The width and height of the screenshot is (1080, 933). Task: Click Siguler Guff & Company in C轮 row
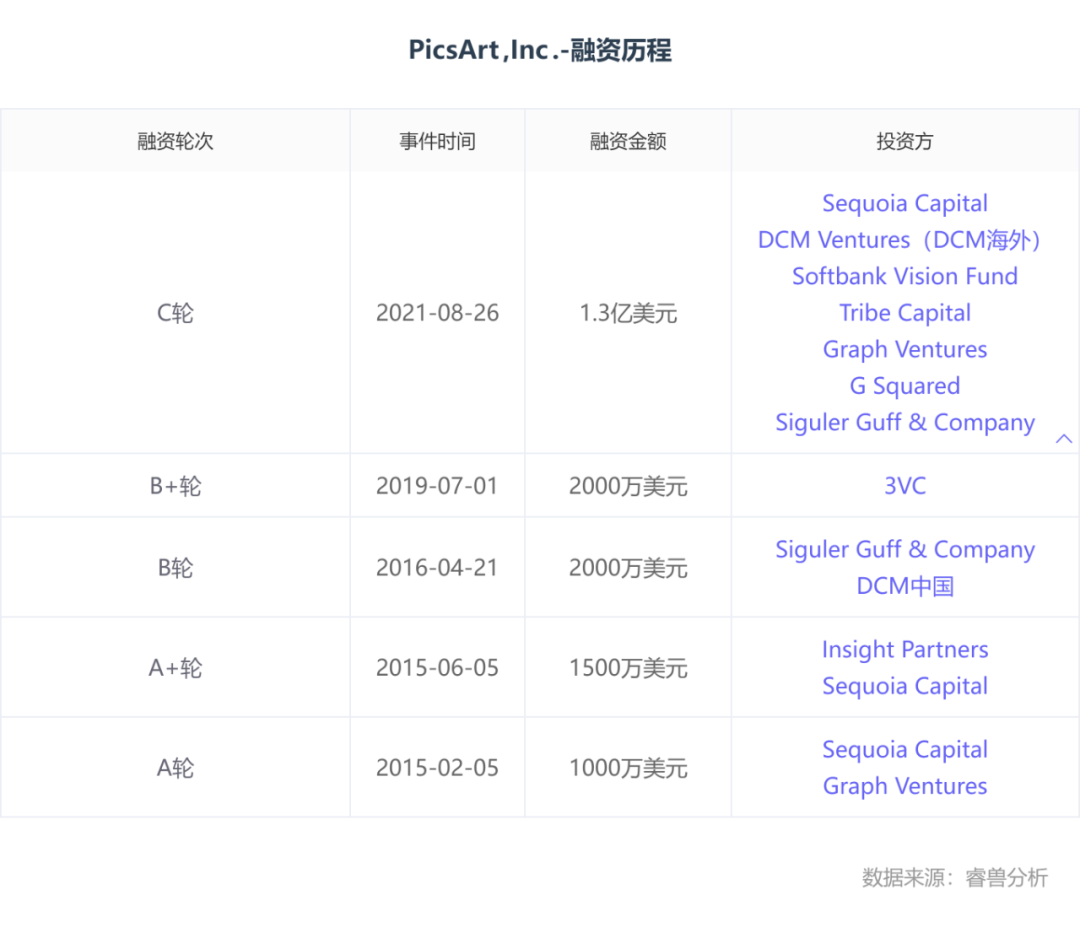[x=905, y=423]
